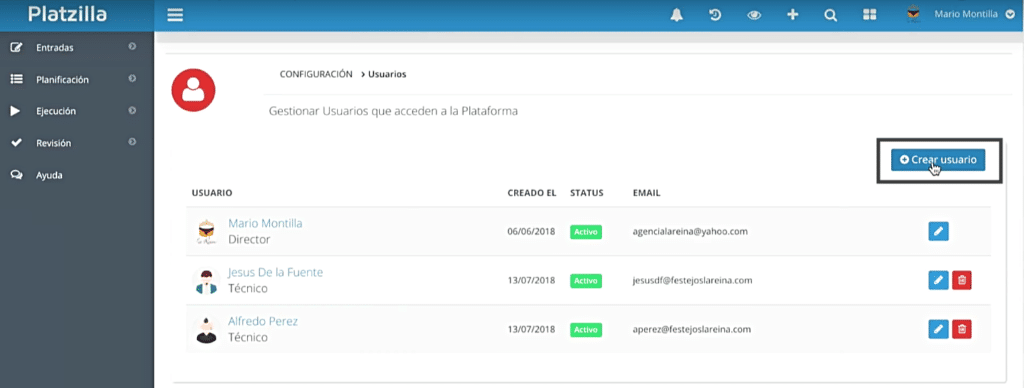Screen dimensions: 1024x388
Task: Click the plus add icon in header
Action: click(x=792, y=15)
